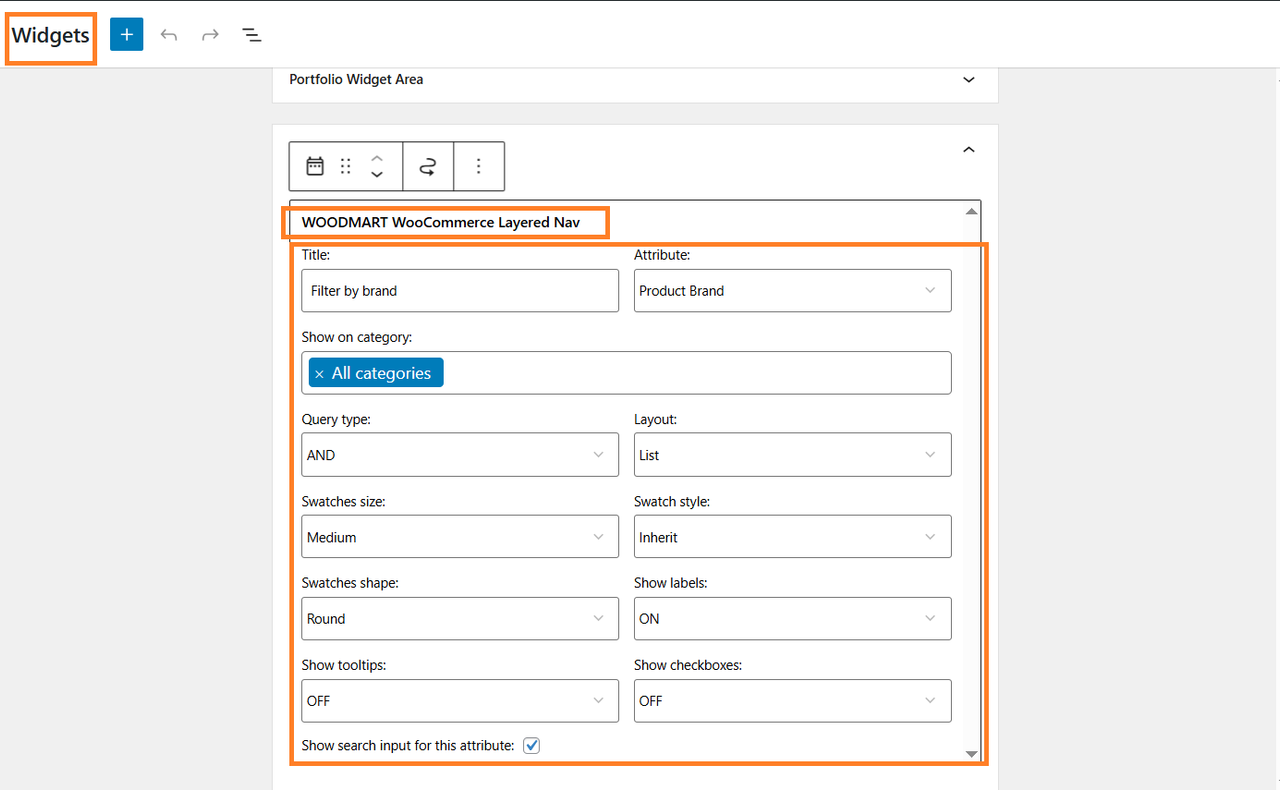Image resolution: width=1280 pixels, height=790 pixels.
Task: Toggle Show search input for this attribute checkbox
Action: (x=532, y=746)
